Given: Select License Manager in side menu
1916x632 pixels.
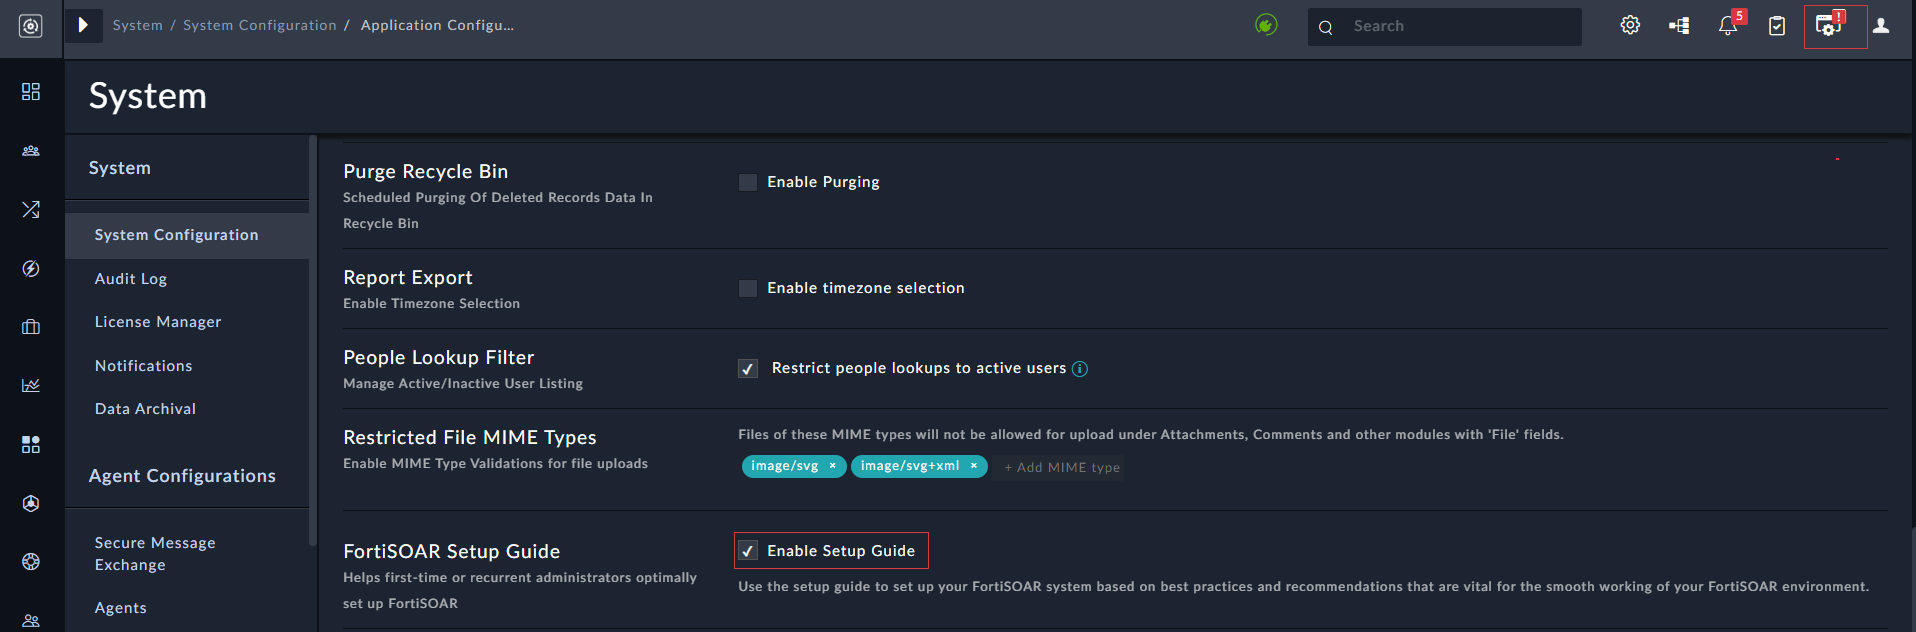Looking at the screenshot, I should tap(158, 322).
